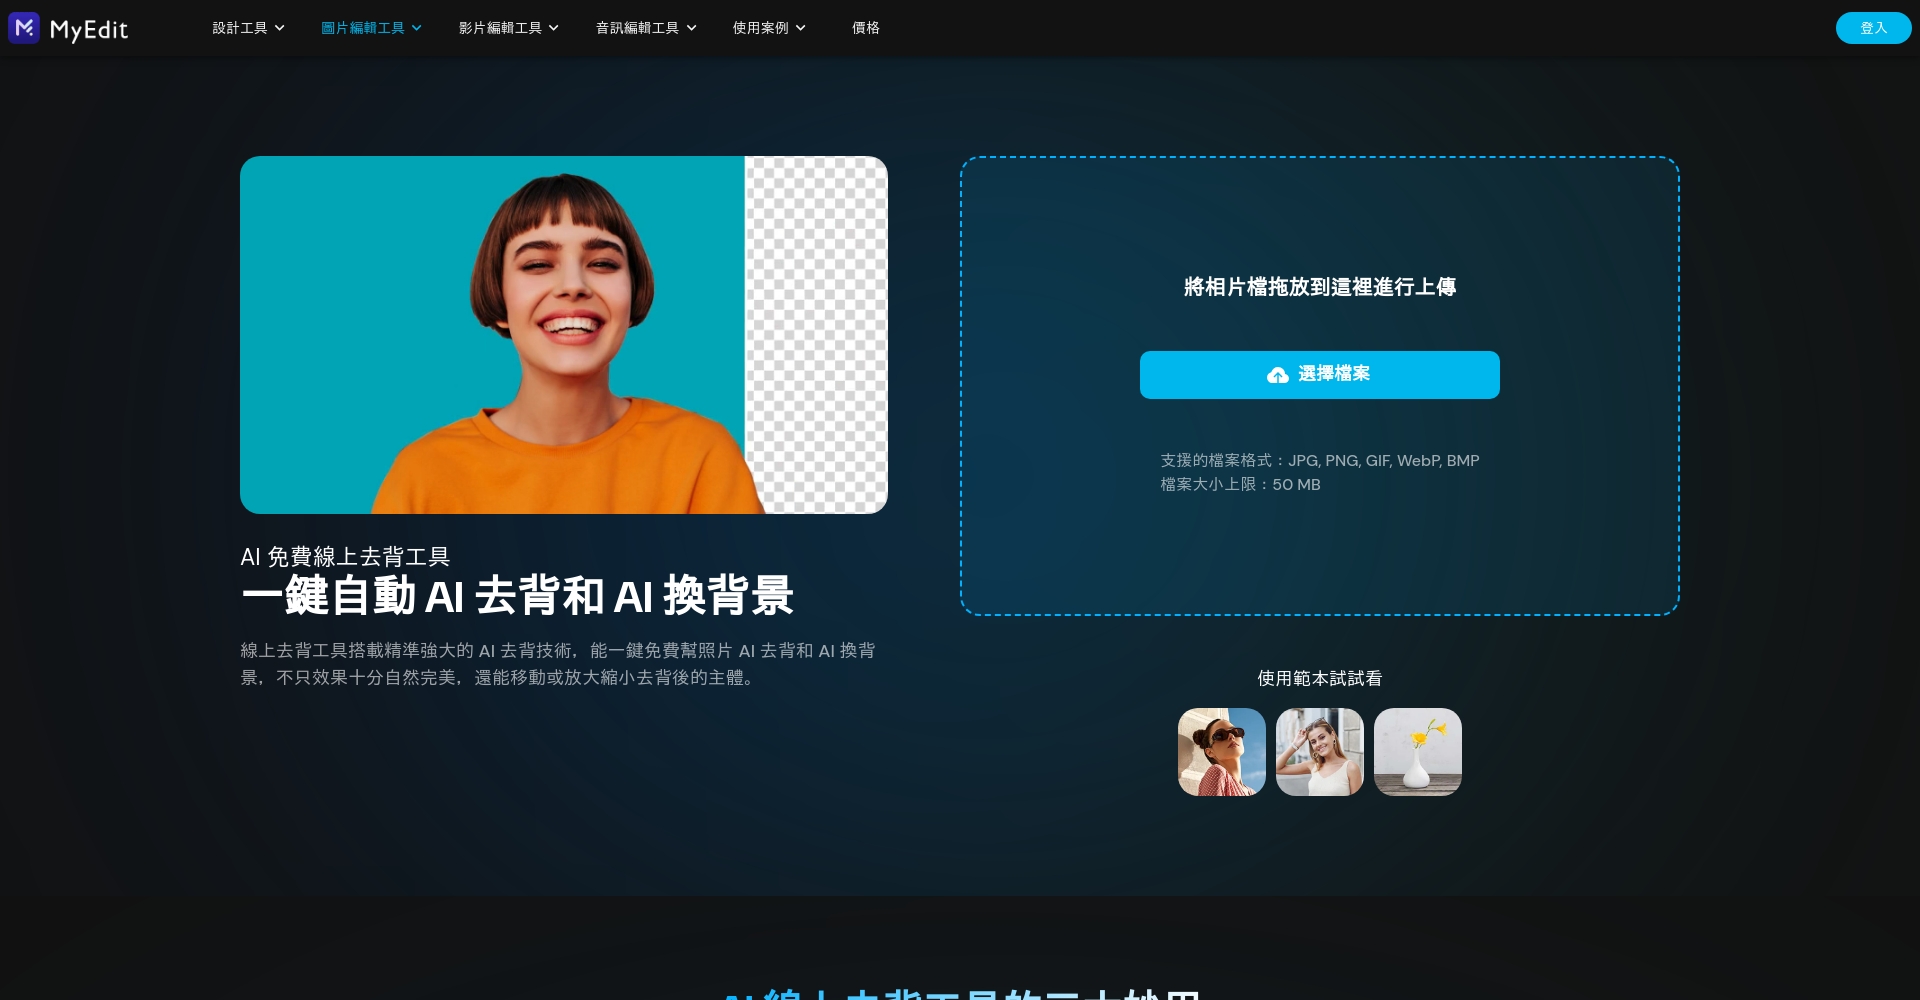Viewport: 1920px width, 1000px height.
Task: Click the 選擇檔案 upload button
Action: pyautogui.click(x=1320, y=375)
